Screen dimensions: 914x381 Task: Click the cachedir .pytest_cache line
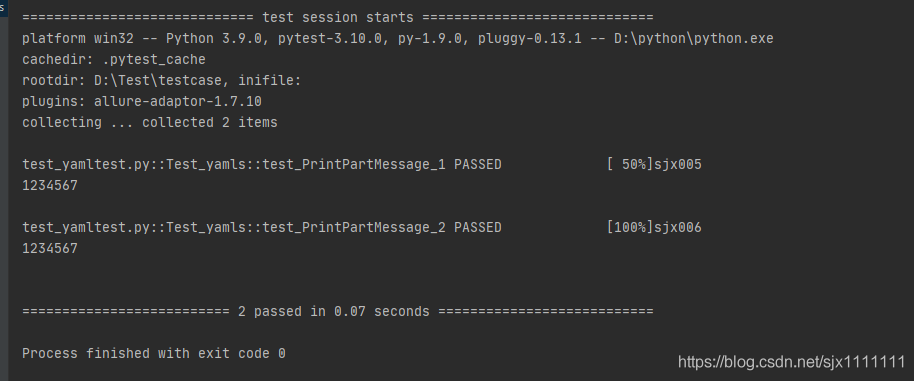[114, 59]
